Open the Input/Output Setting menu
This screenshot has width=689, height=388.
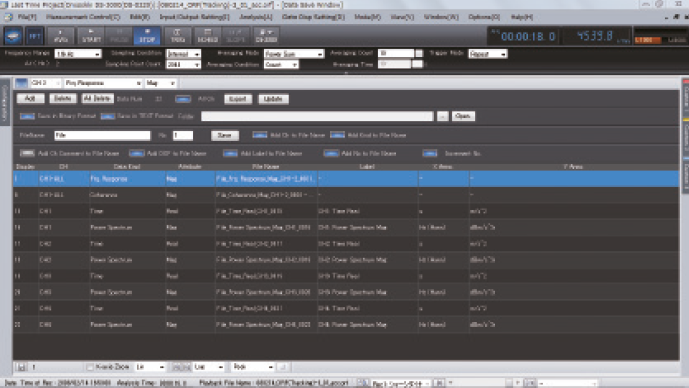[194, 17]
